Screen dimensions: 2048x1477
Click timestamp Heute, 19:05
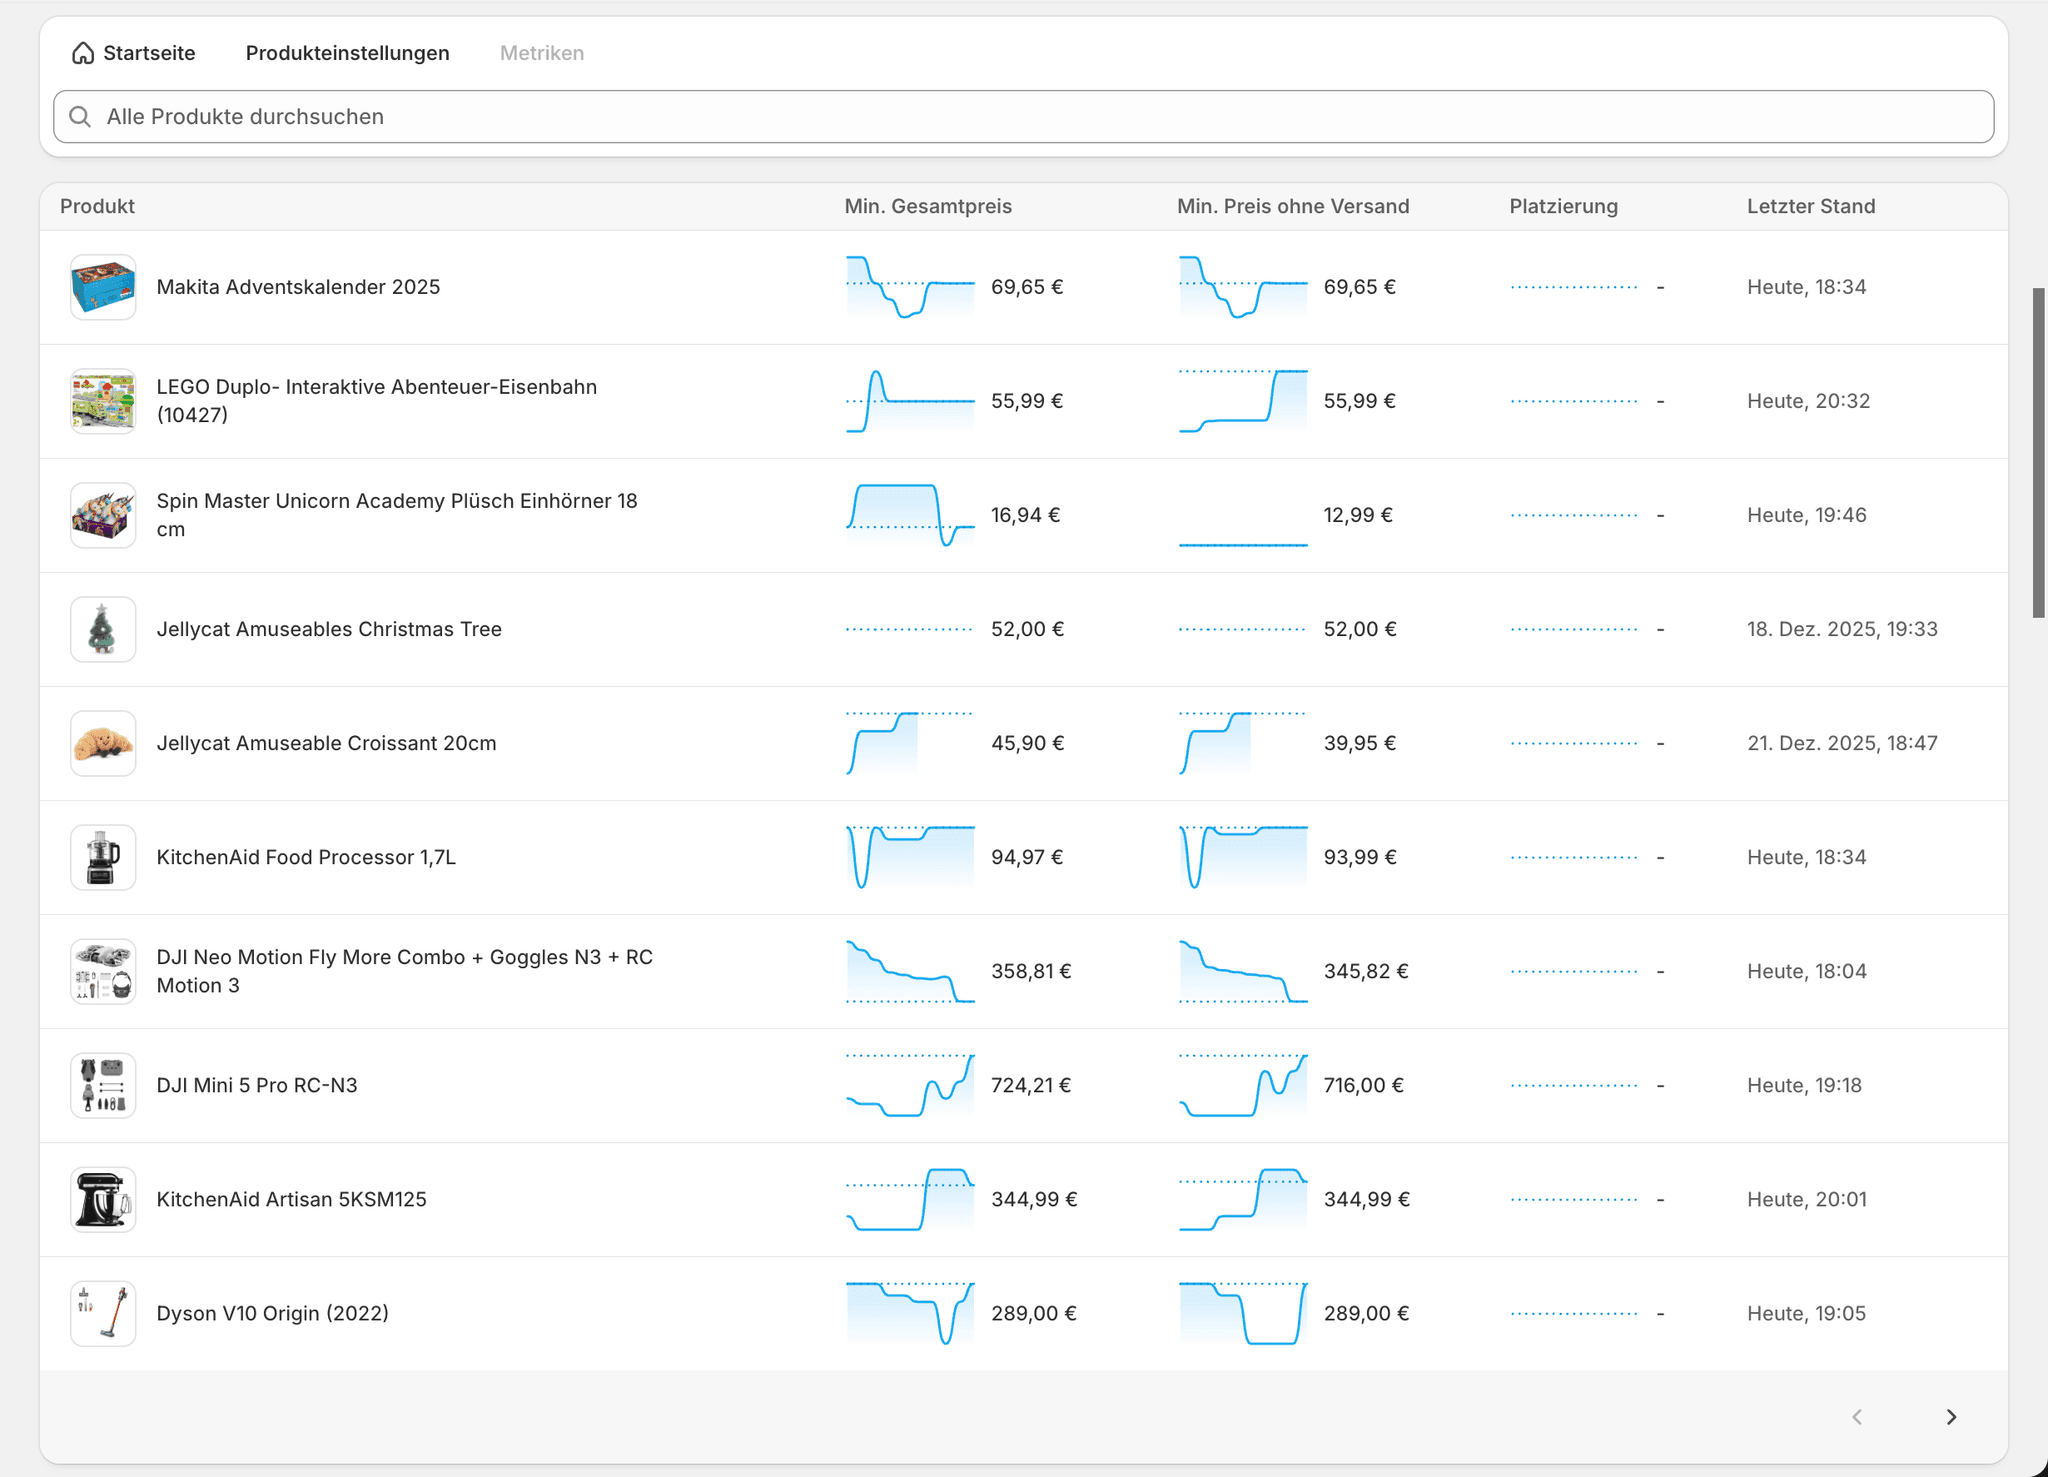tap(1806, 1313)
